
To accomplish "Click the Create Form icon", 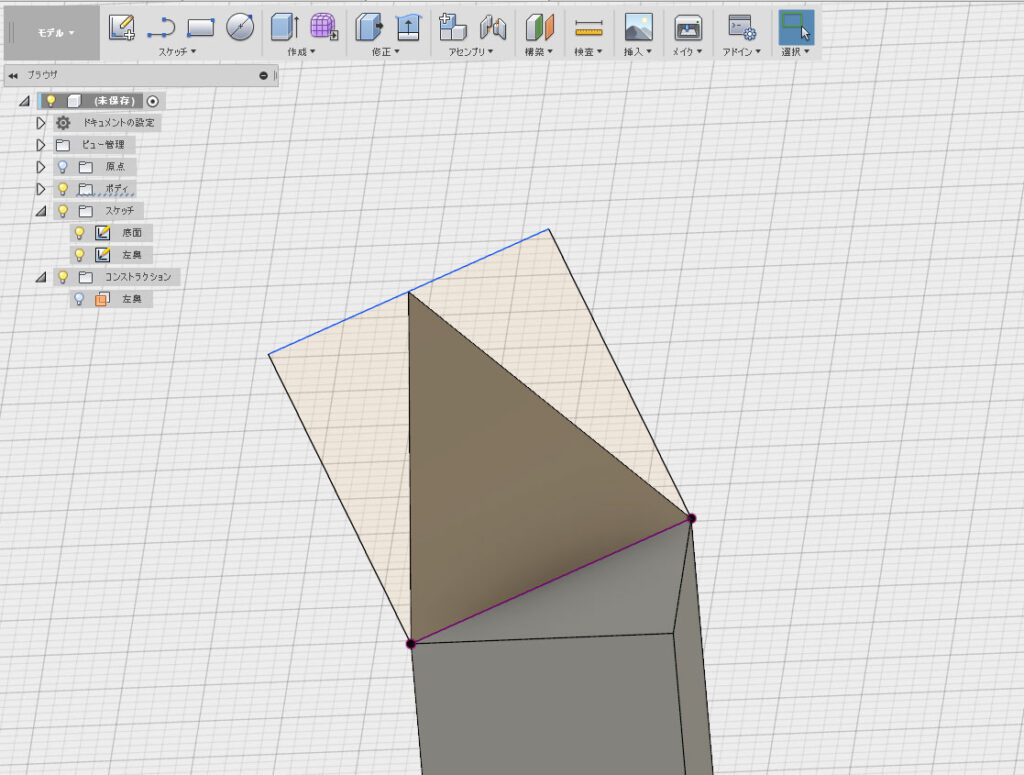I will pyautogui.click(x=324, y=27).
